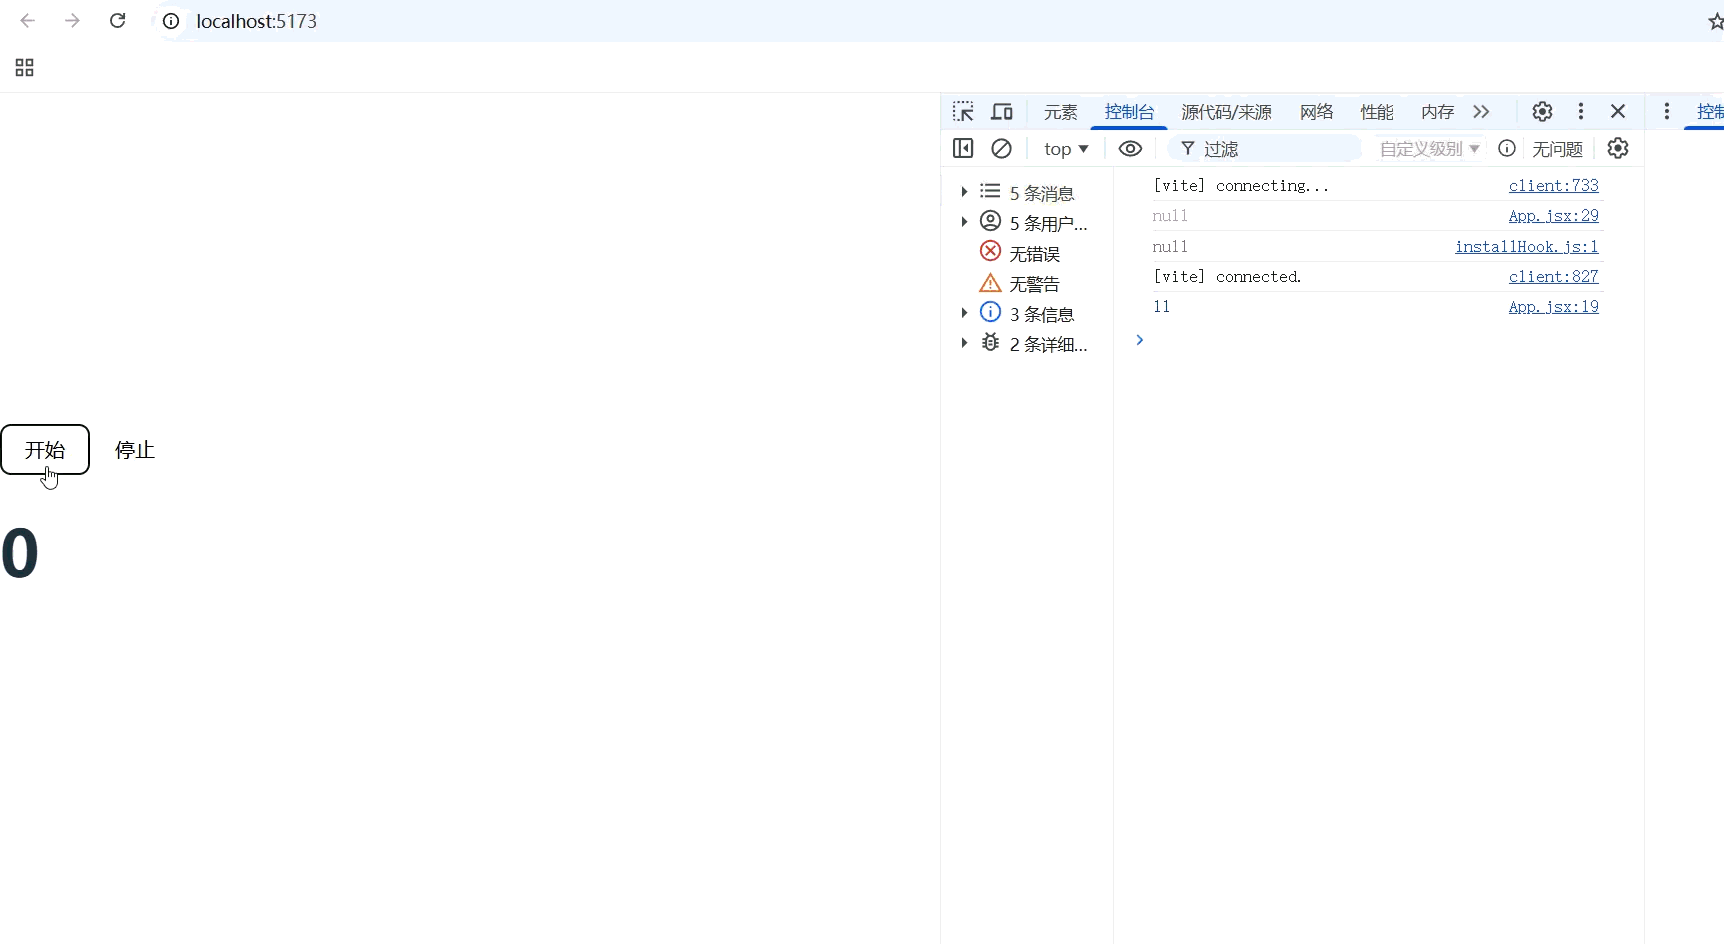Reload the localhost page
The height and width of the screenshot is (944, 1724).
pos(117,21)
